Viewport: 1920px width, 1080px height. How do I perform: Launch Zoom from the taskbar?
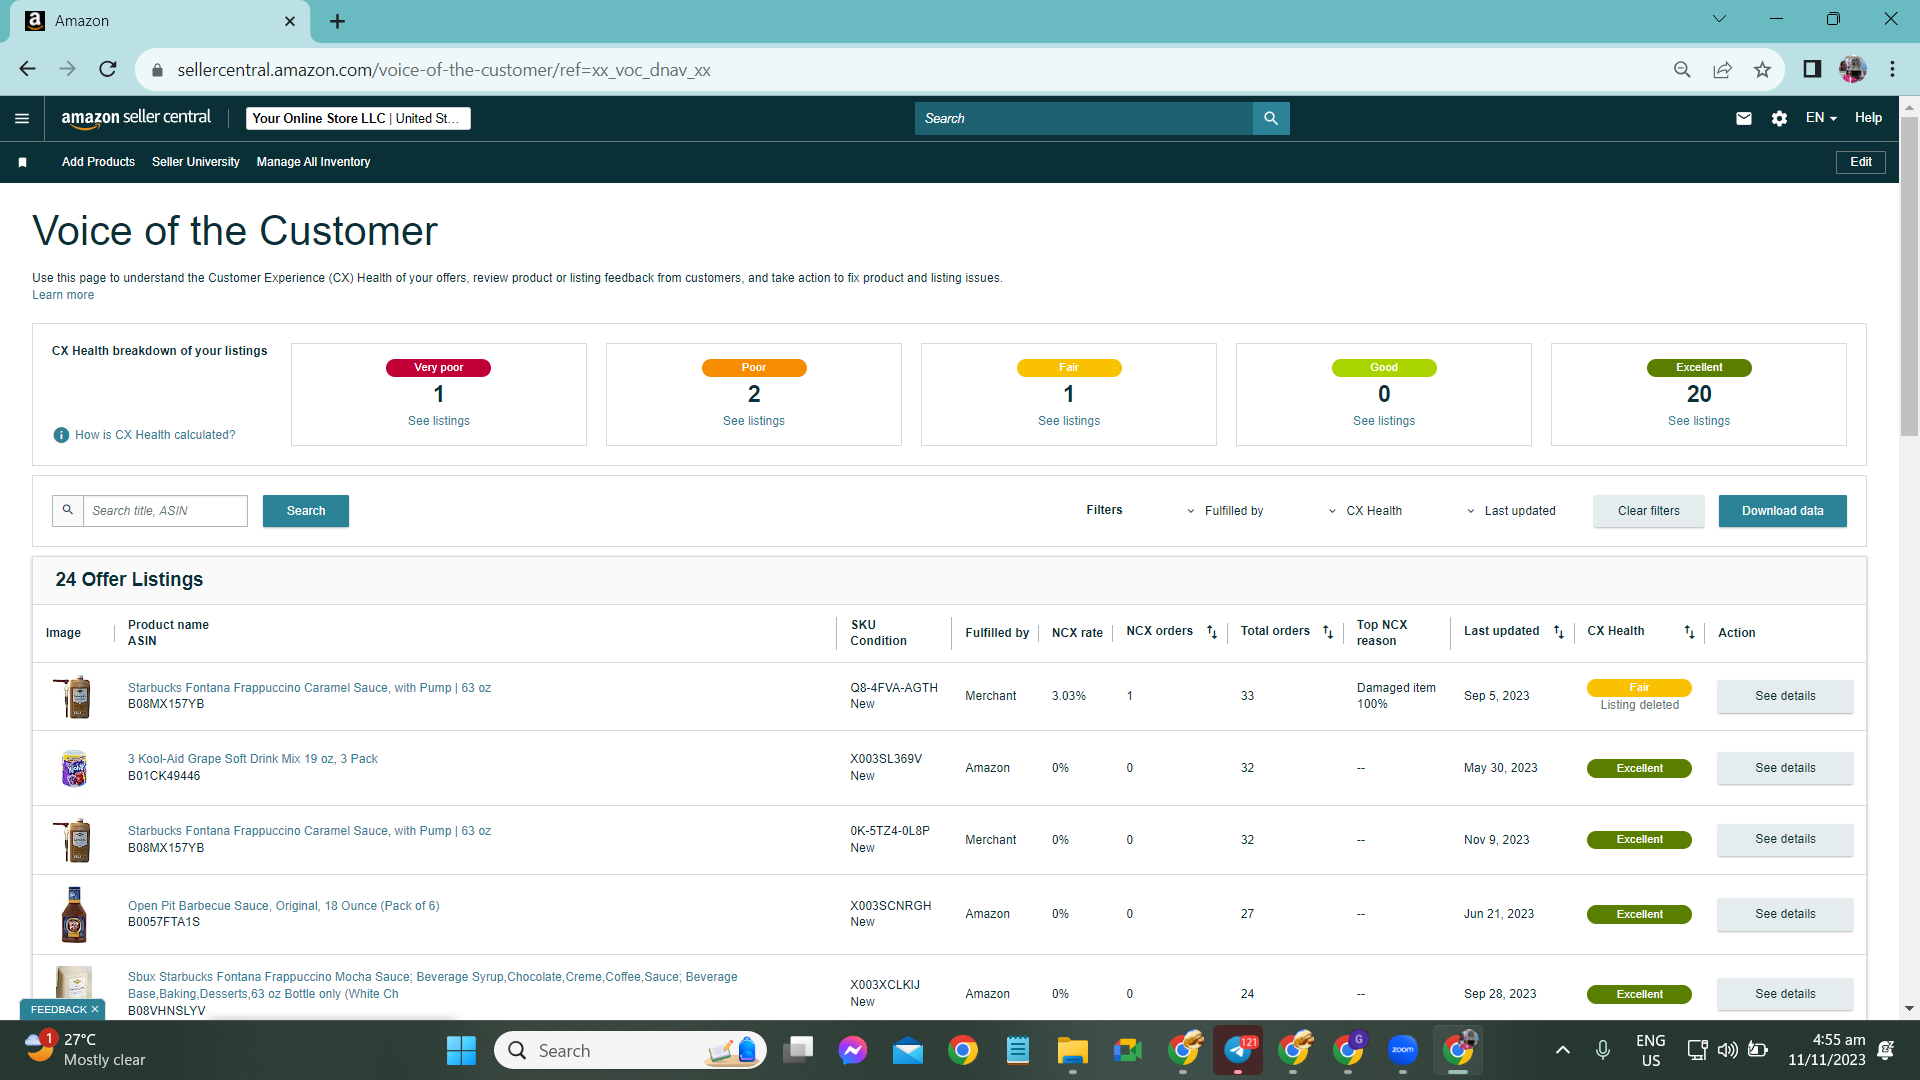click(1403, 1050)
